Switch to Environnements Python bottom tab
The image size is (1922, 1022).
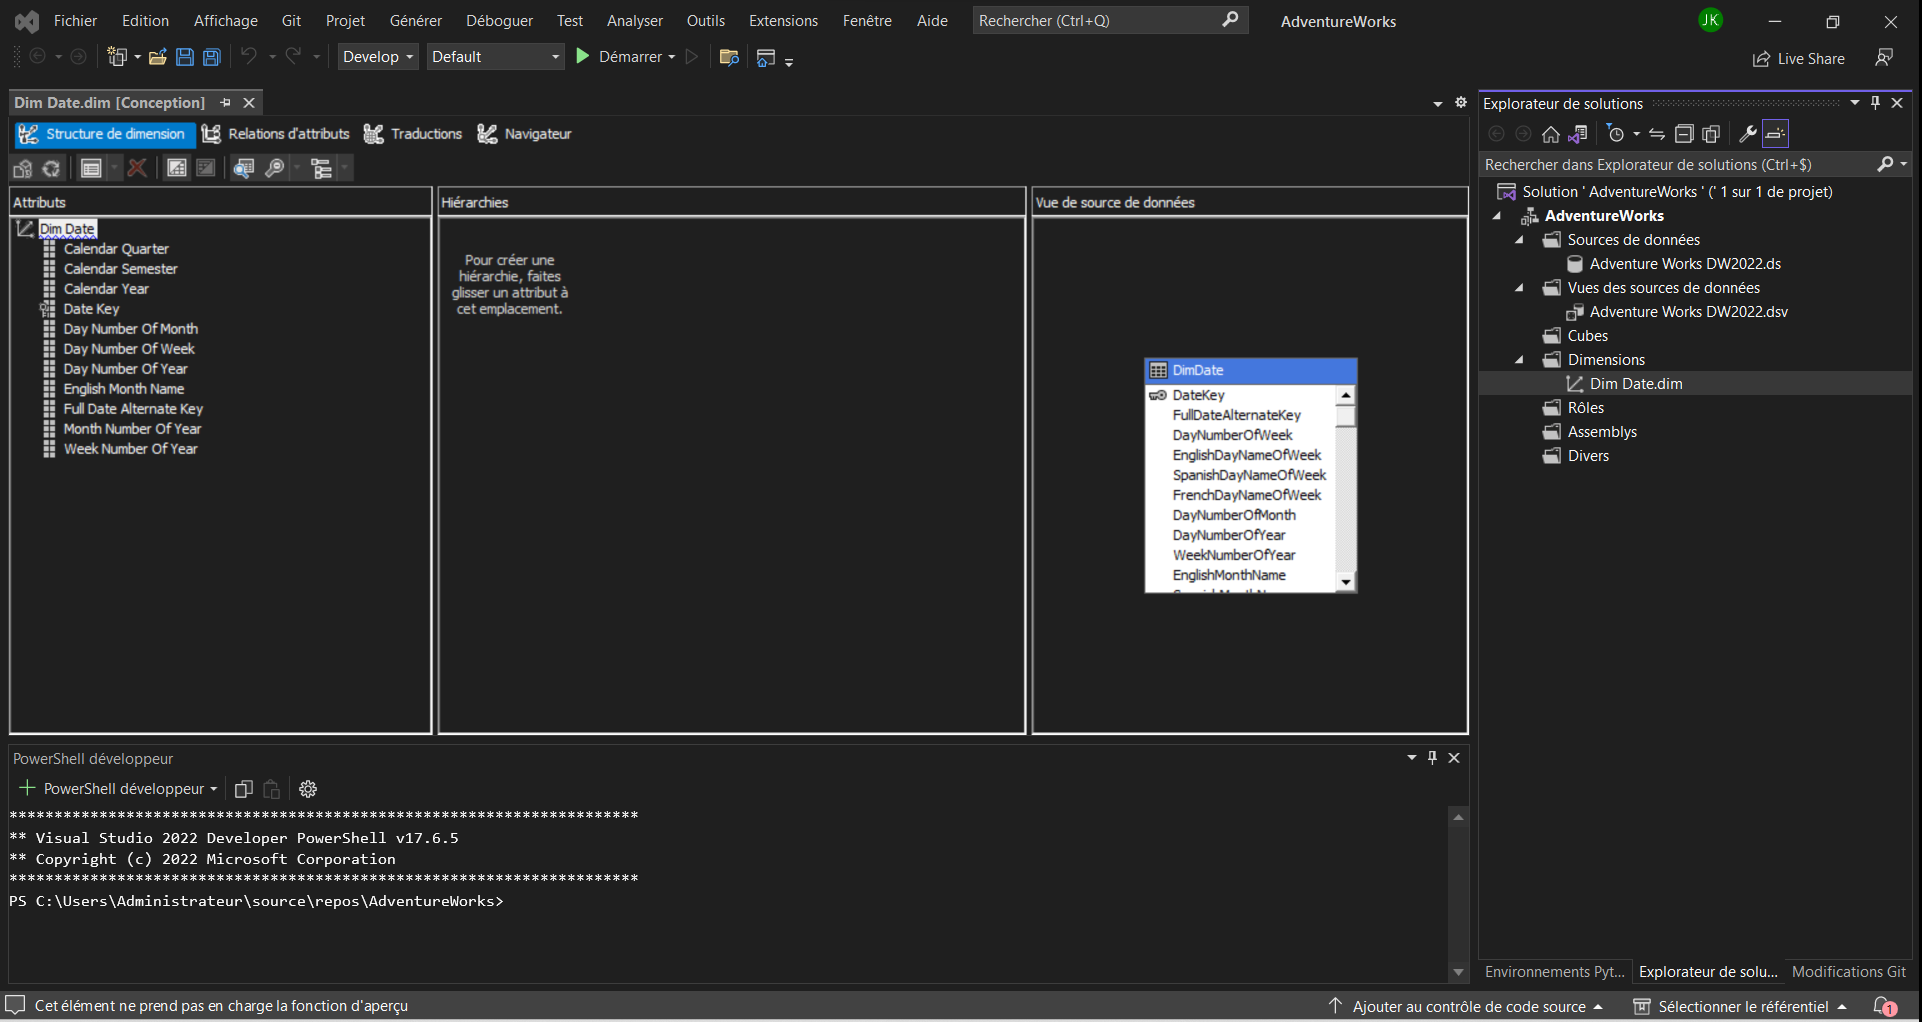pyautogui.click(x=1555, y=972)
